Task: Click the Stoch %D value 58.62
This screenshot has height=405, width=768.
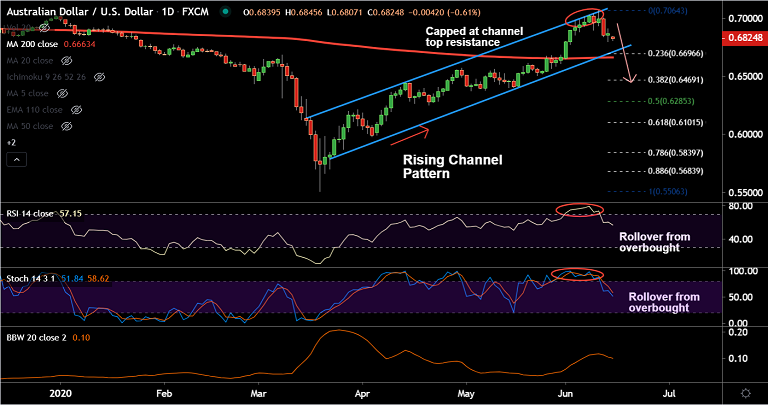Action: pos(98,279)
